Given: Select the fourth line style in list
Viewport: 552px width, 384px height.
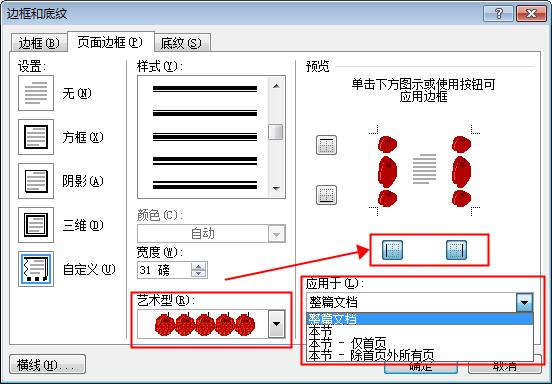Looking at the screenshot, I should click(x=205, y=161).
